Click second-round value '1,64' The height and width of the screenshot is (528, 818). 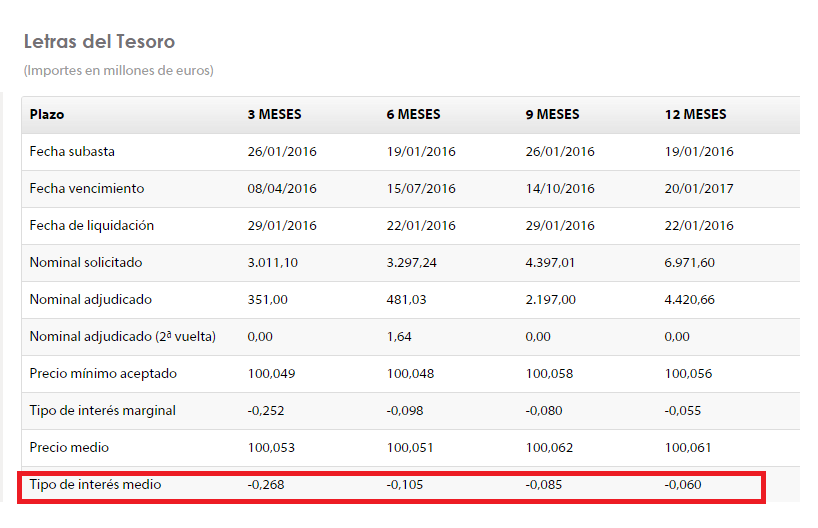(399, 337)
